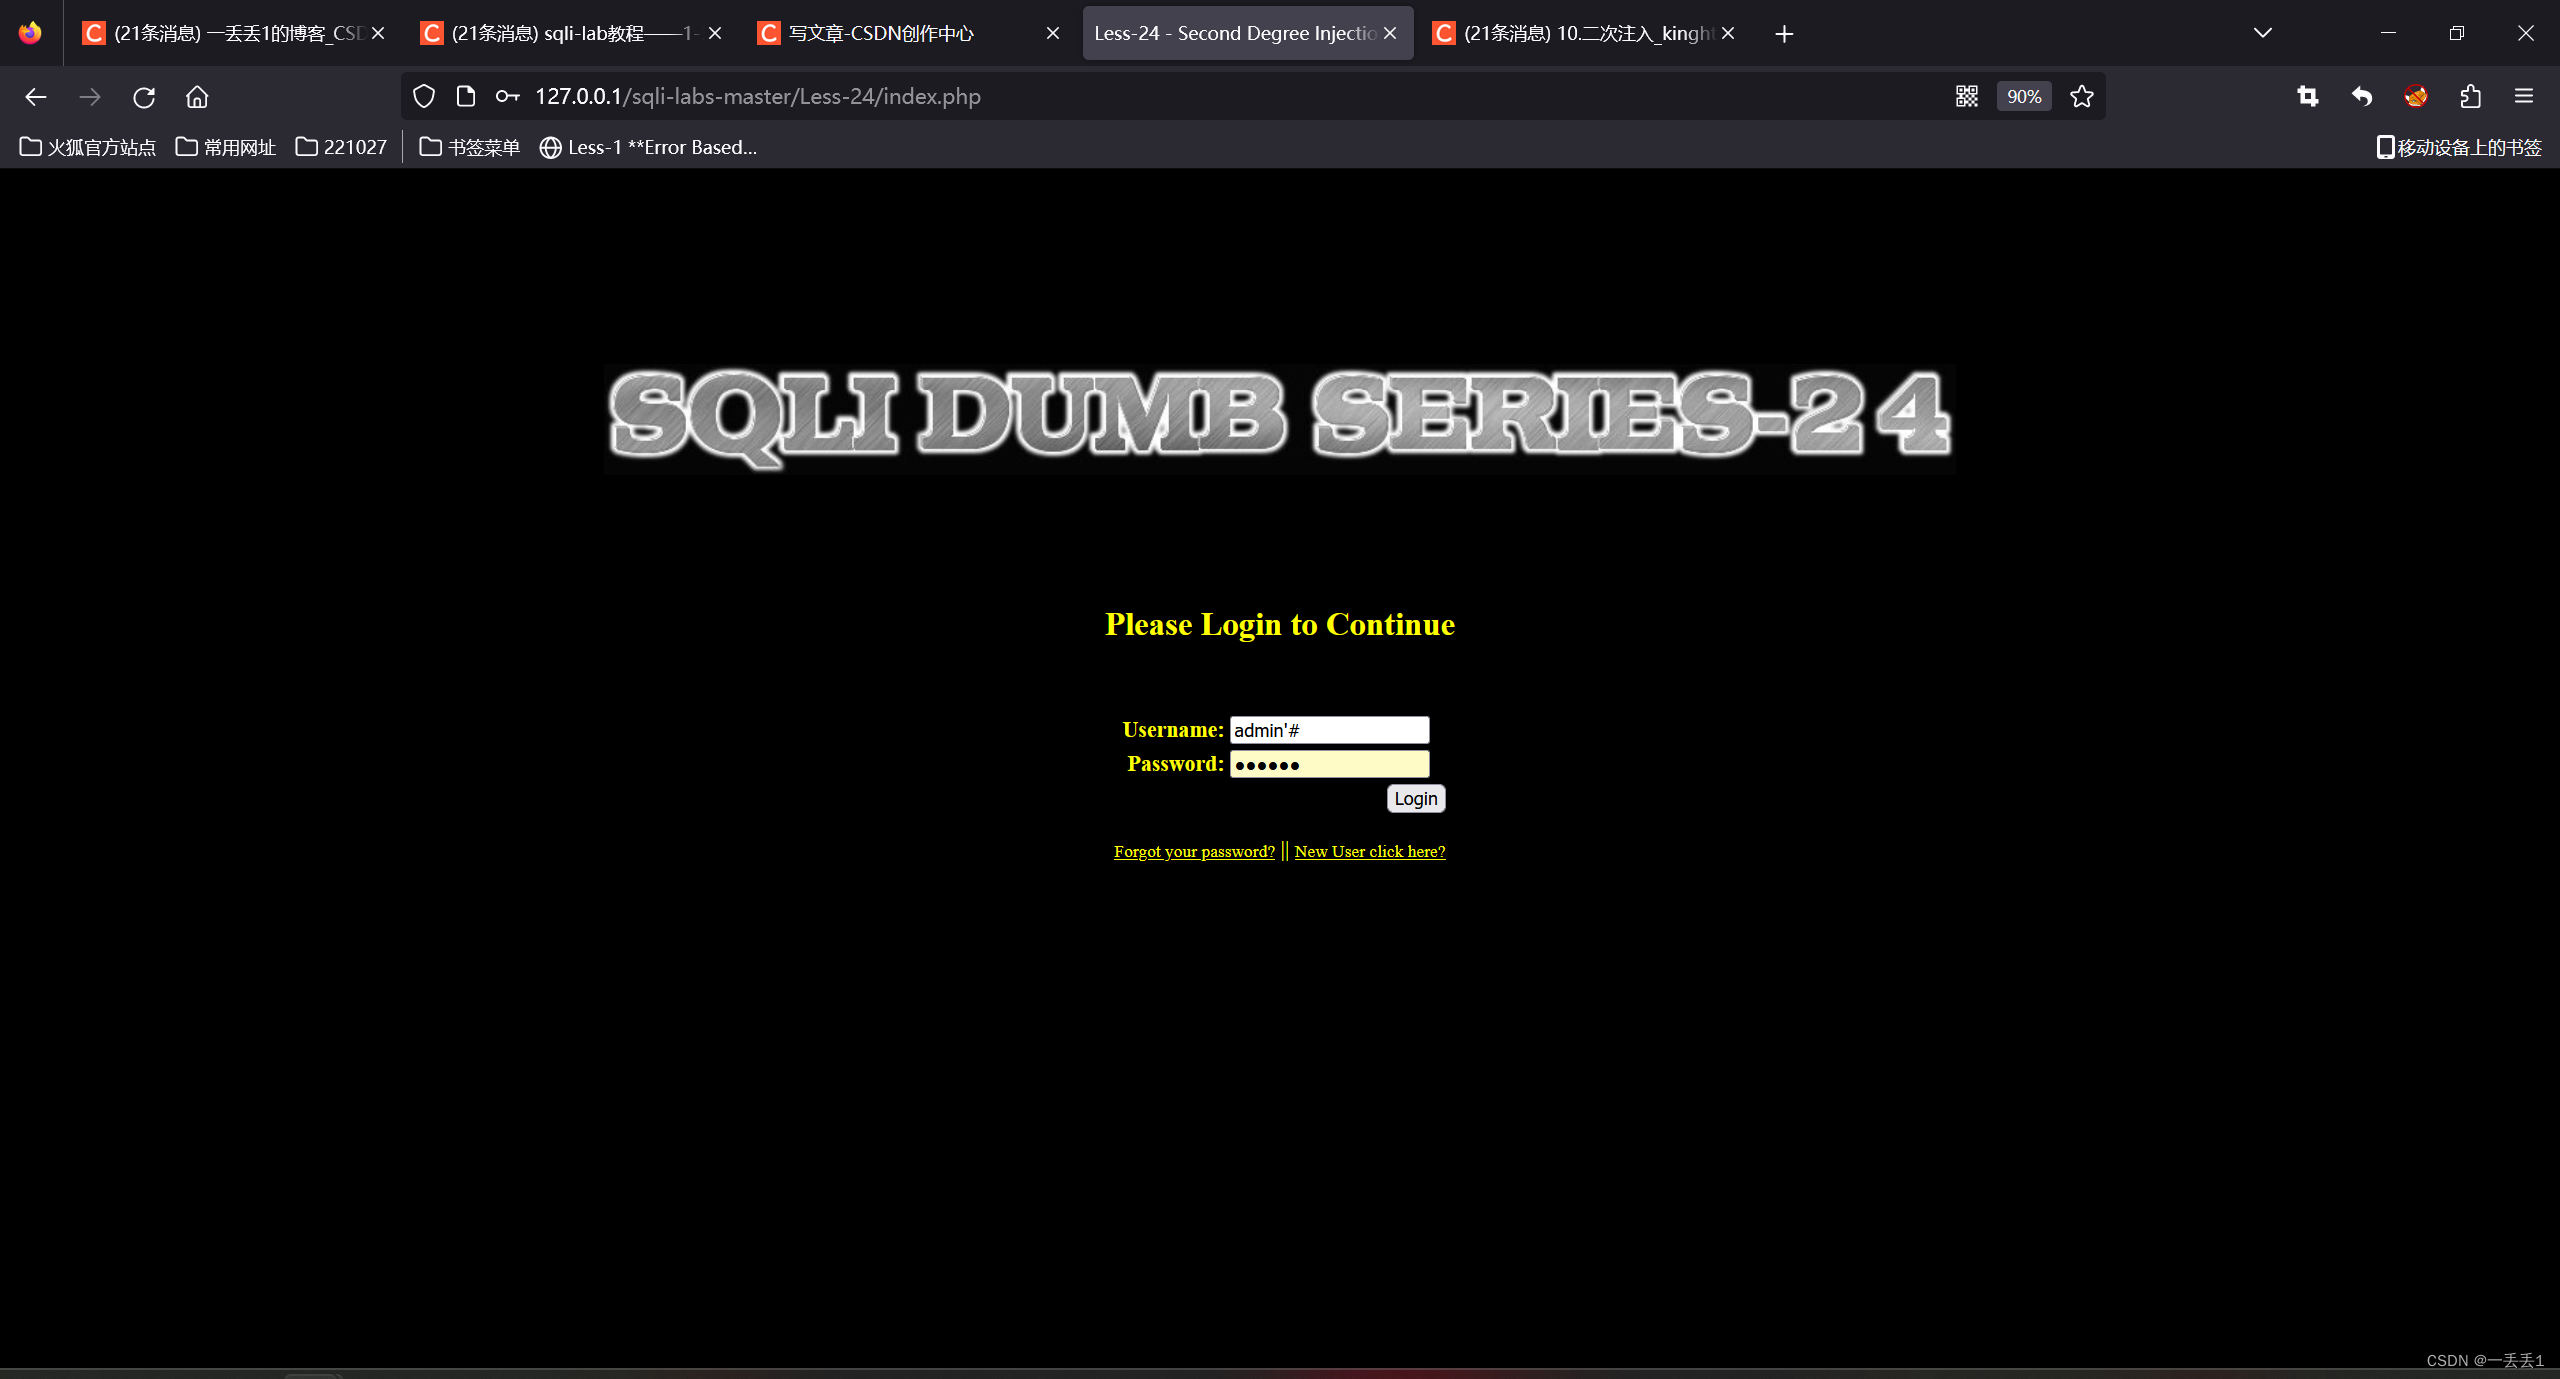This screenshot has height=1379, width=2560.
Task: Toggle bookmark star for this page
Action: click(x=2081, y=96)
